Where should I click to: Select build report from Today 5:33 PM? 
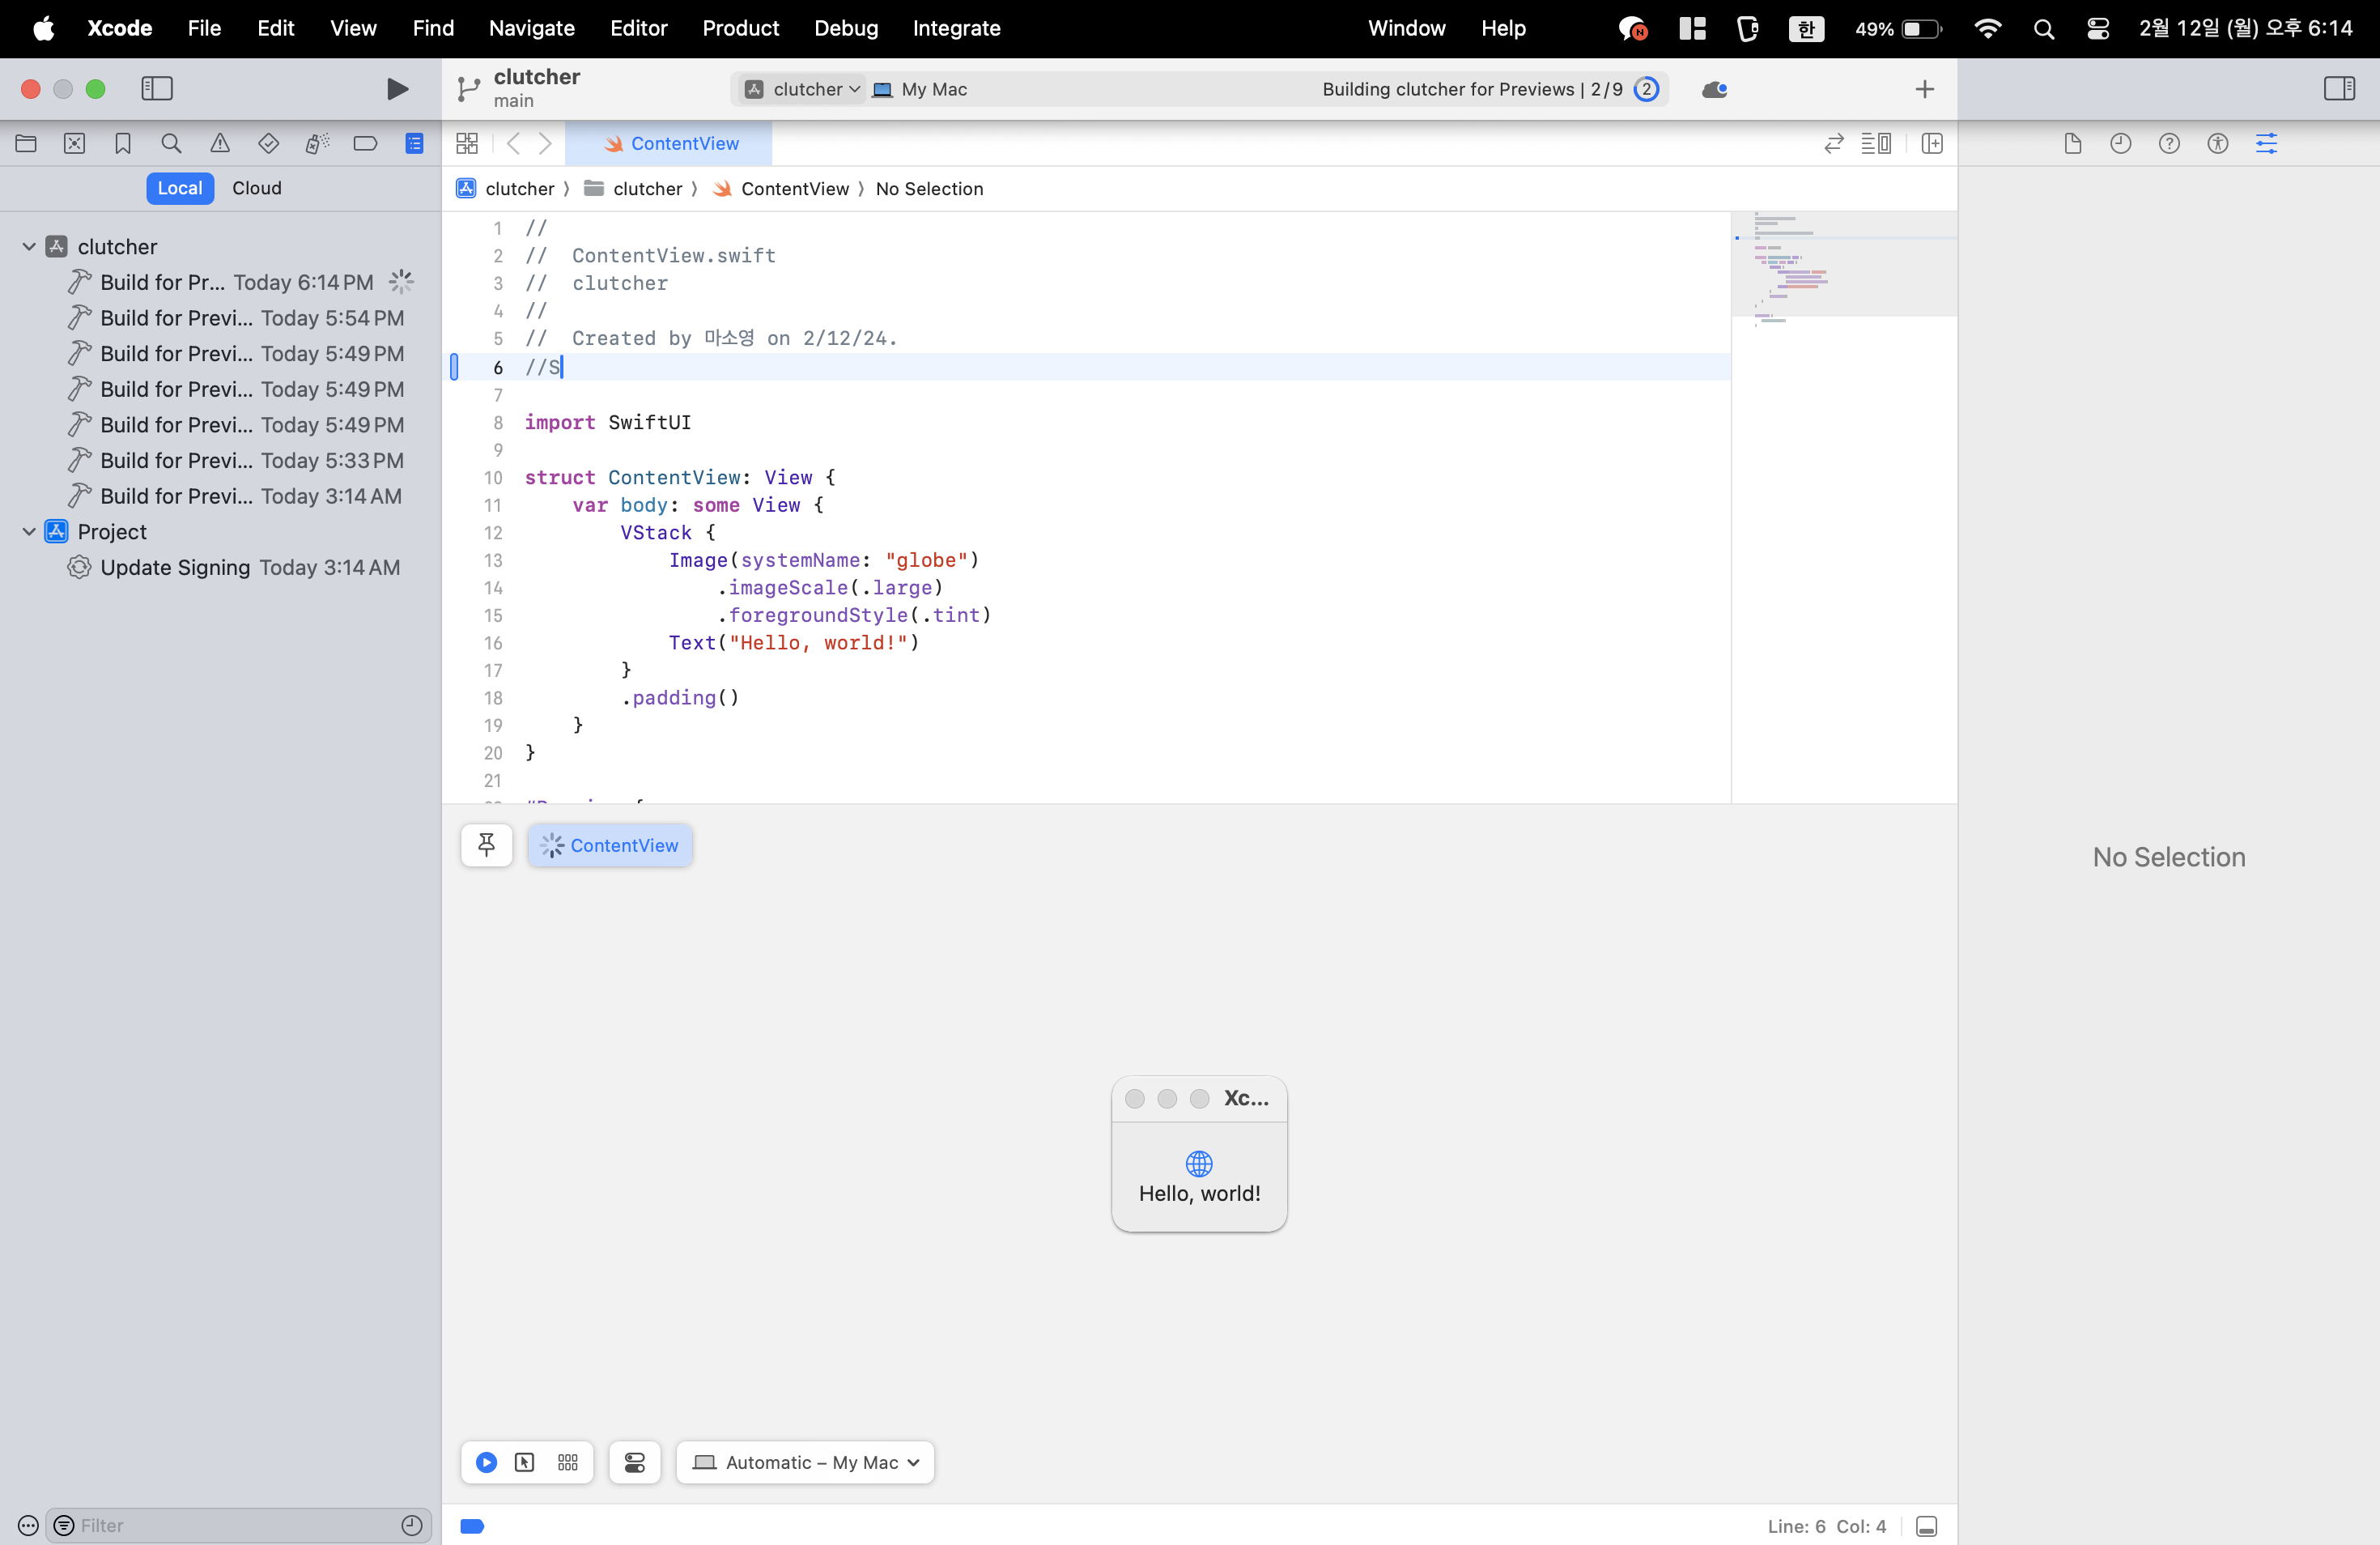click(x=236, y=460)
